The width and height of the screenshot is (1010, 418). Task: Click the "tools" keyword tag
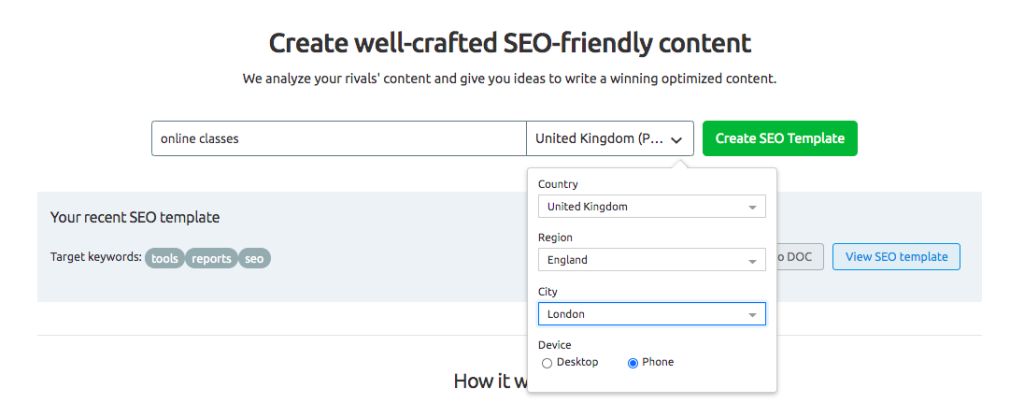[x=164, y=258]
